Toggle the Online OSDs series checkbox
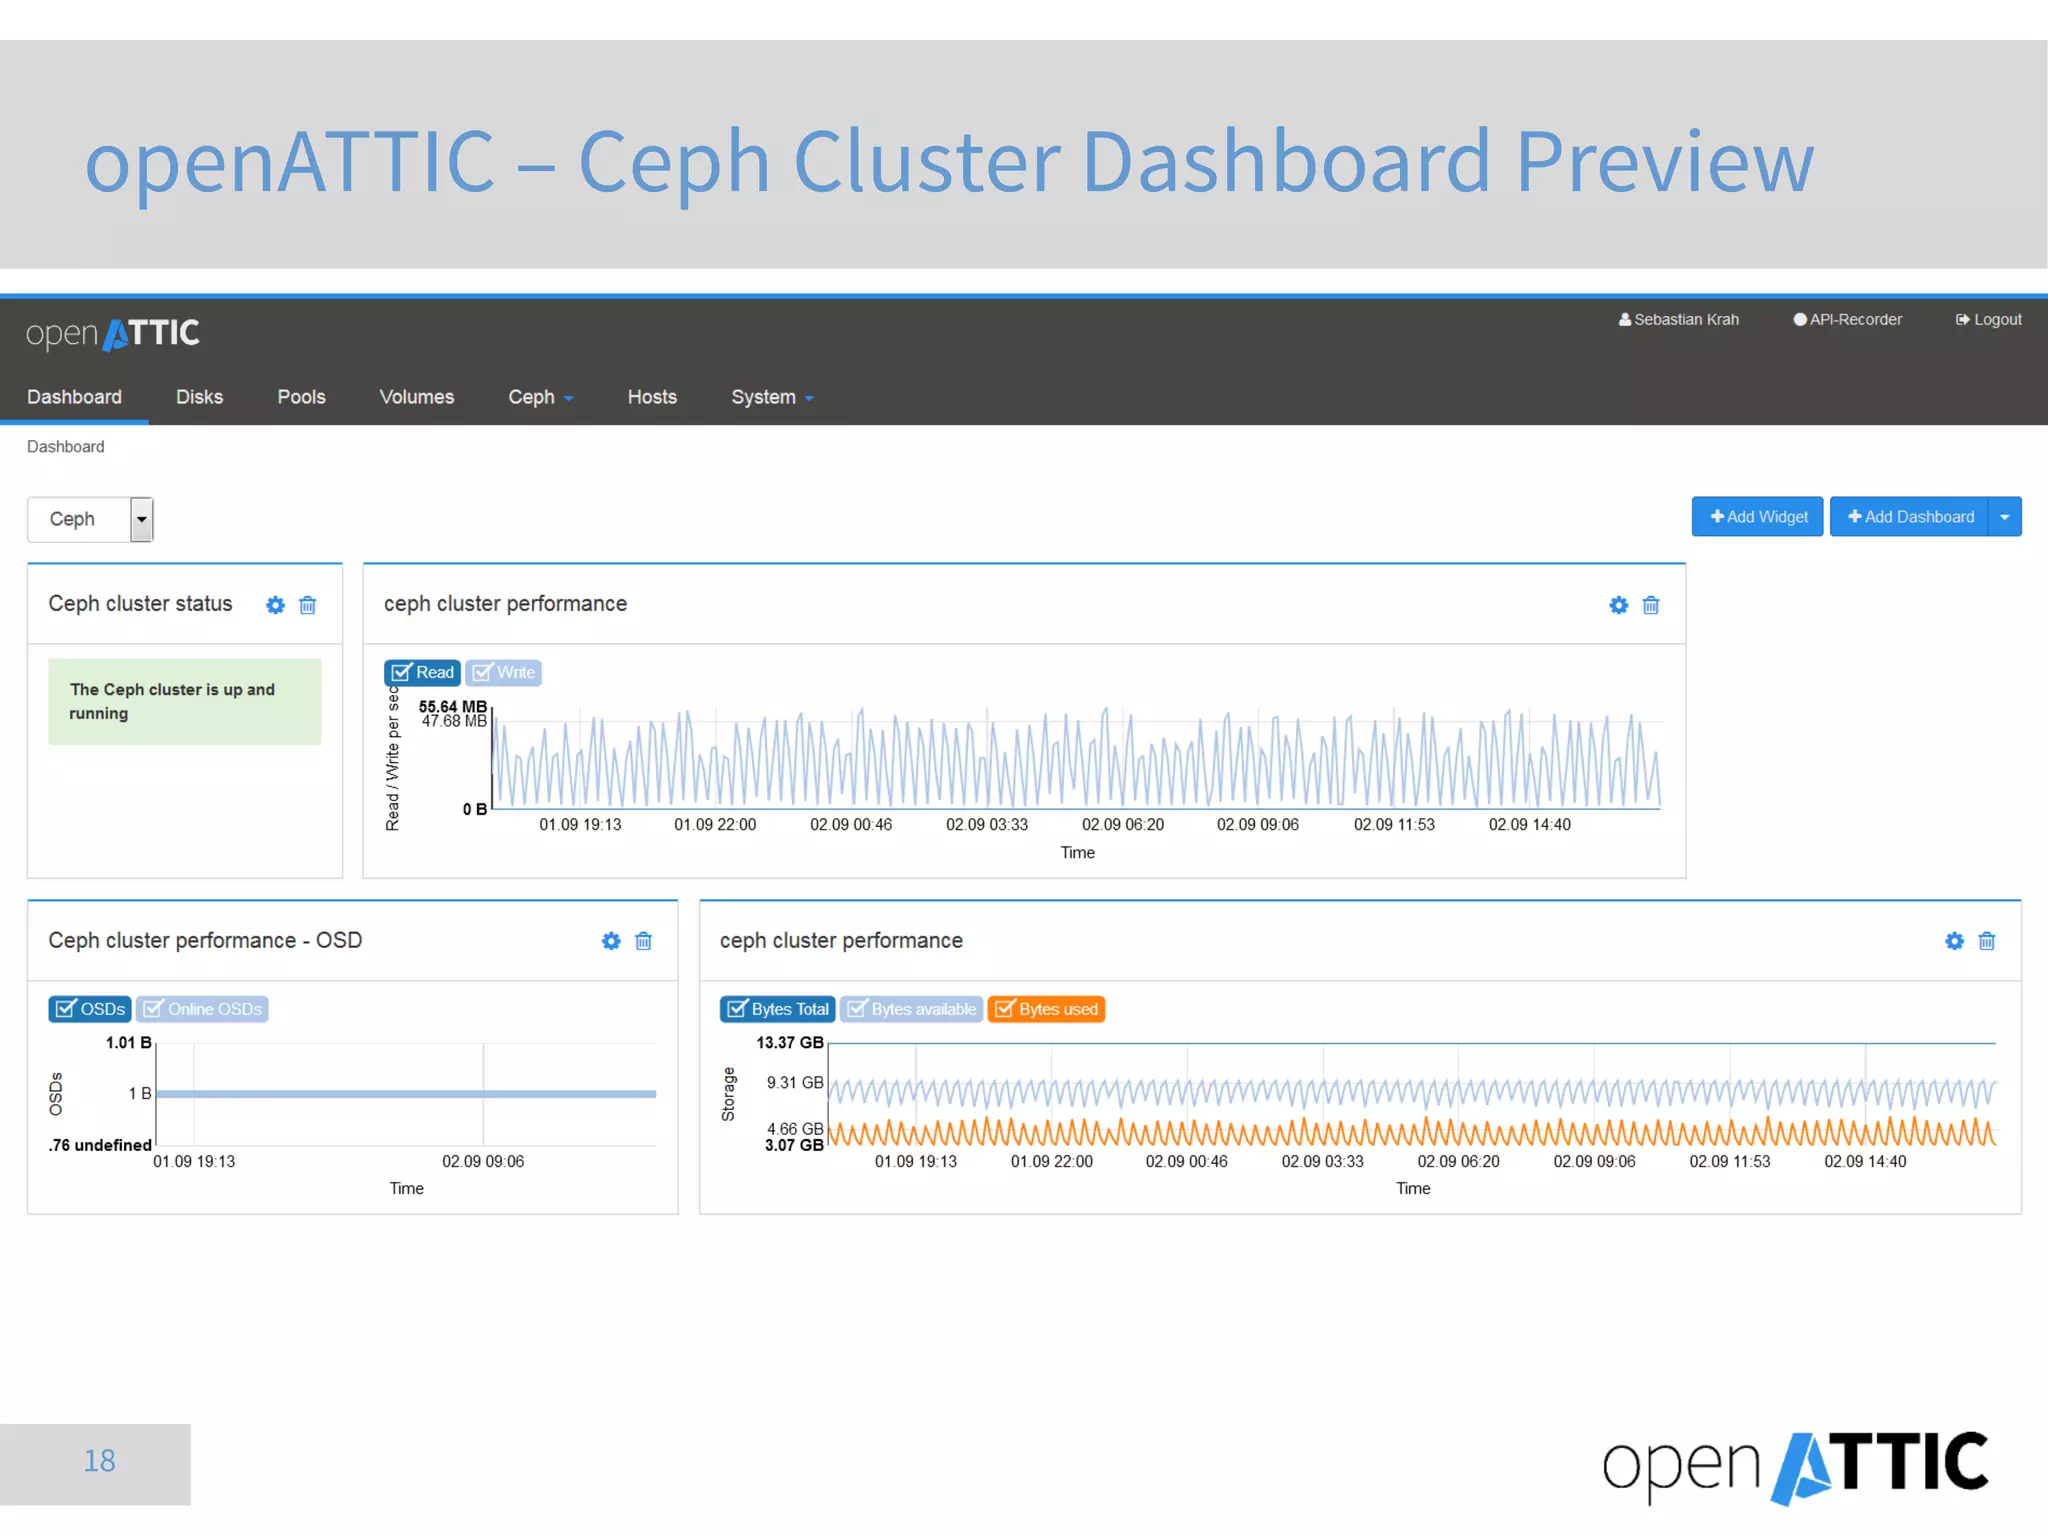This screenshot has height=1536, width=2048. [x=202, y=1009]
